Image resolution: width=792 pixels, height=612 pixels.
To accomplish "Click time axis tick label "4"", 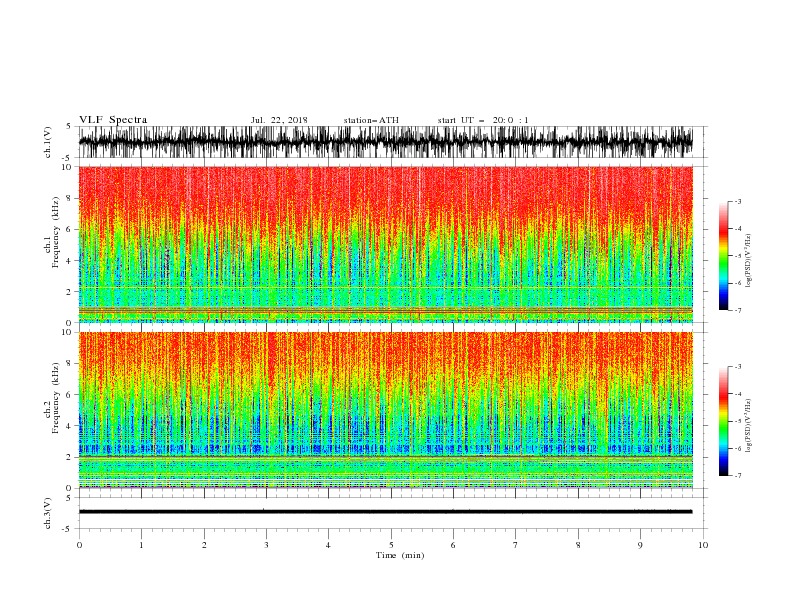I will click(x=328, y=545).
